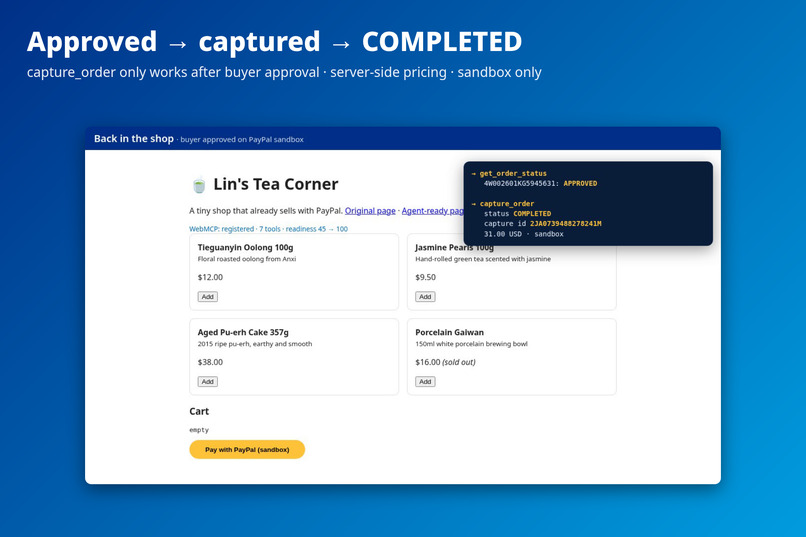Click the Back in the shop title
This screenshot has width=806, height=537.
(134, 139)
